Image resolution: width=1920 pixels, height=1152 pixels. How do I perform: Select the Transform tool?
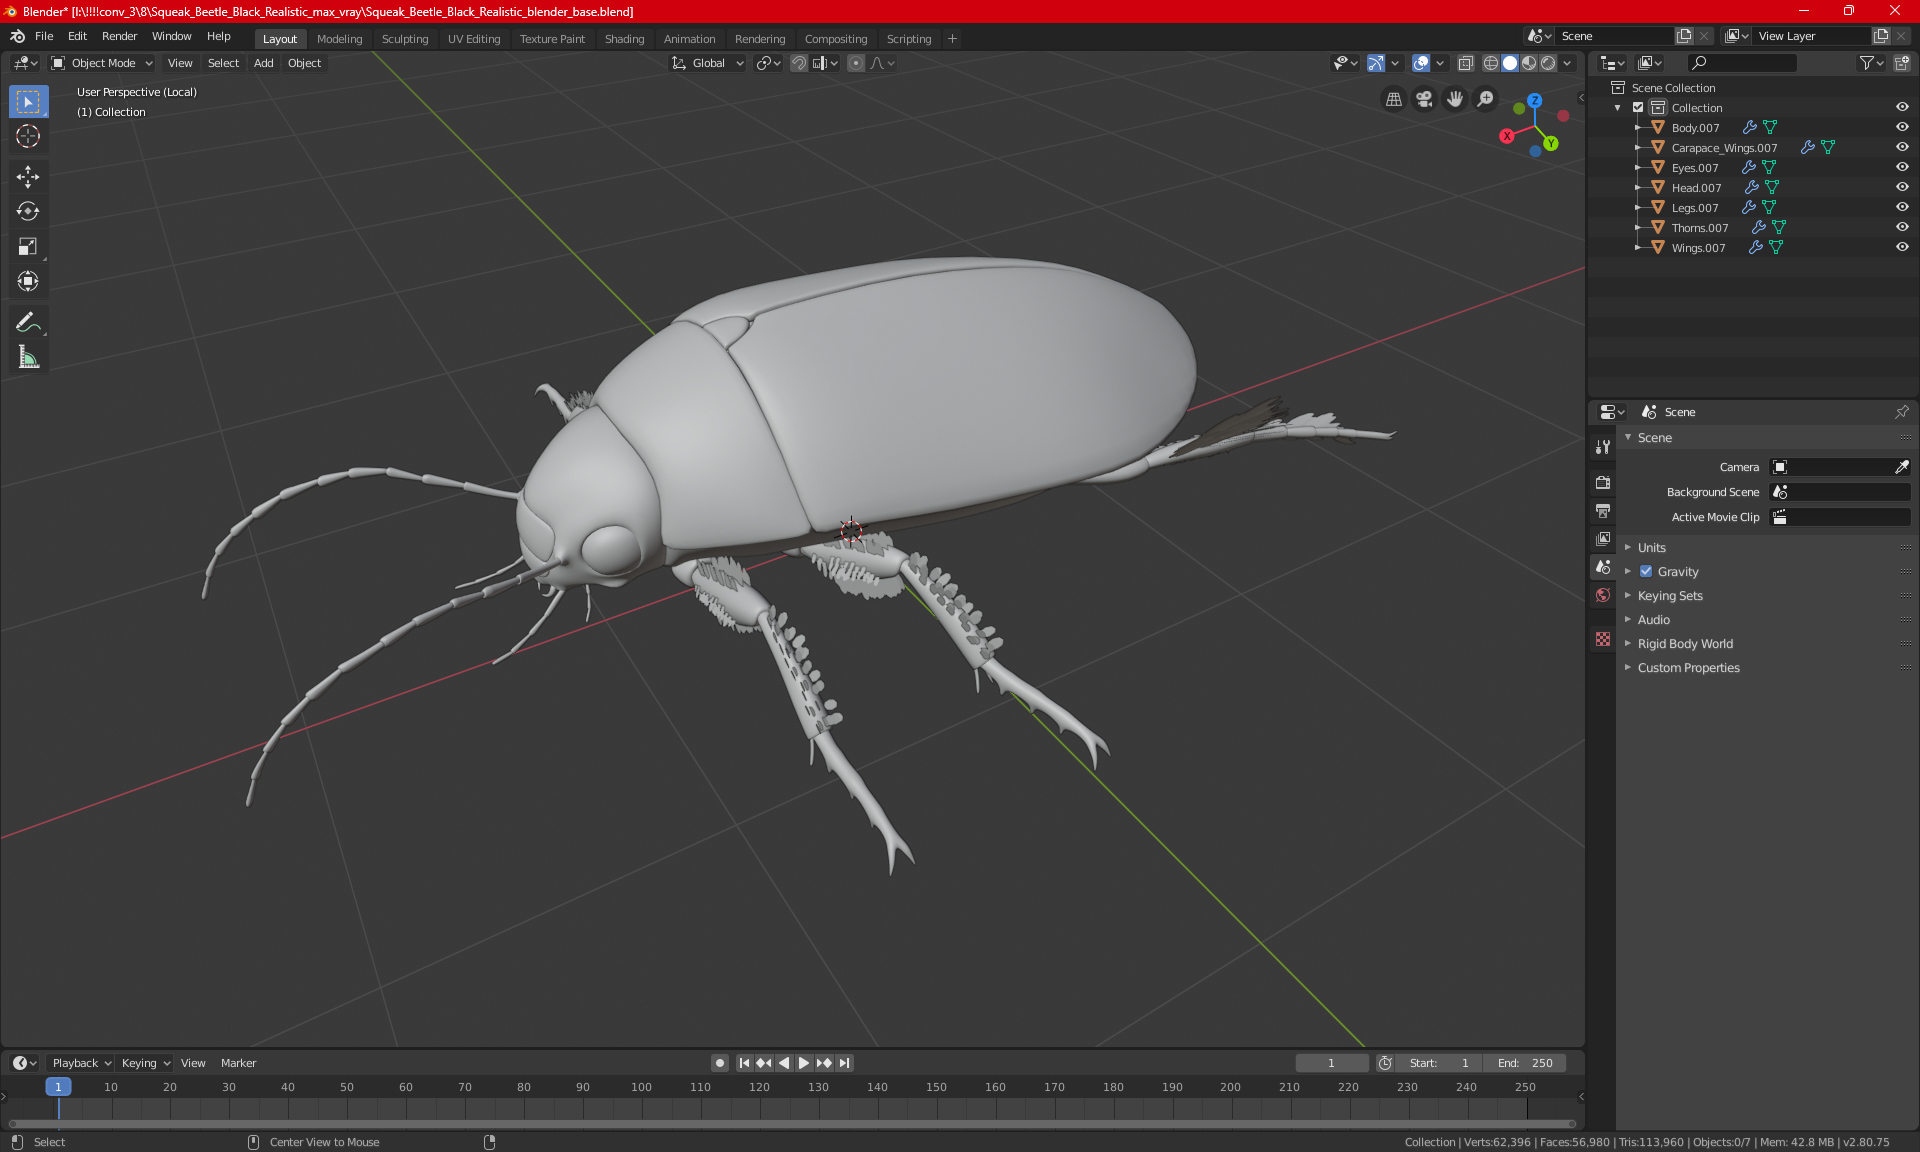[x=28, y=282]
